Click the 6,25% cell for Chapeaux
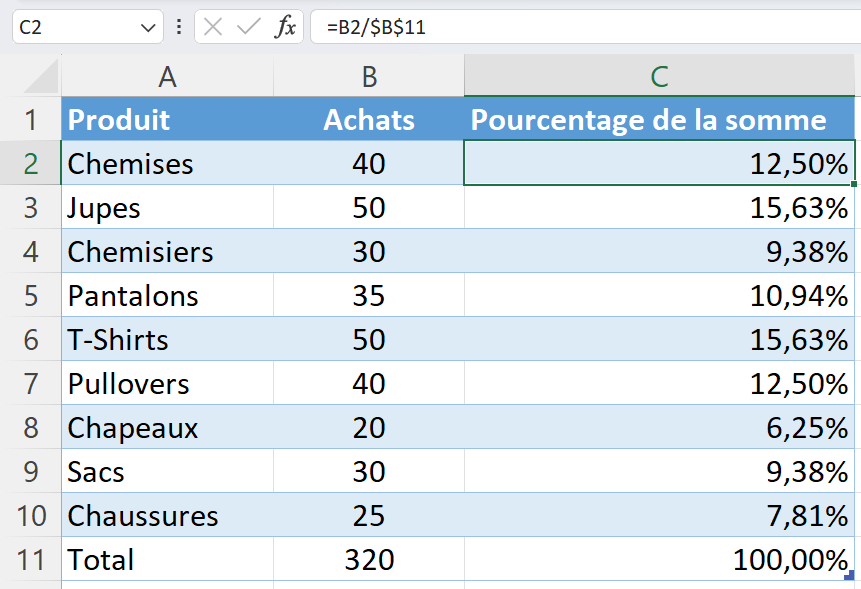This screenshot has height=589, width=861. coord(659,427)
